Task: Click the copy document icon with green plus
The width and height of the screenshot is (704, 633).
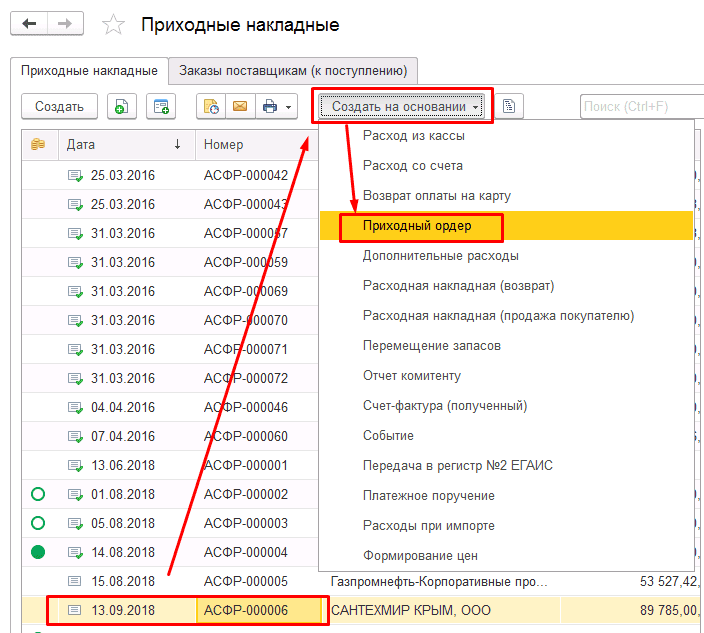Action: tap(121, 106)
